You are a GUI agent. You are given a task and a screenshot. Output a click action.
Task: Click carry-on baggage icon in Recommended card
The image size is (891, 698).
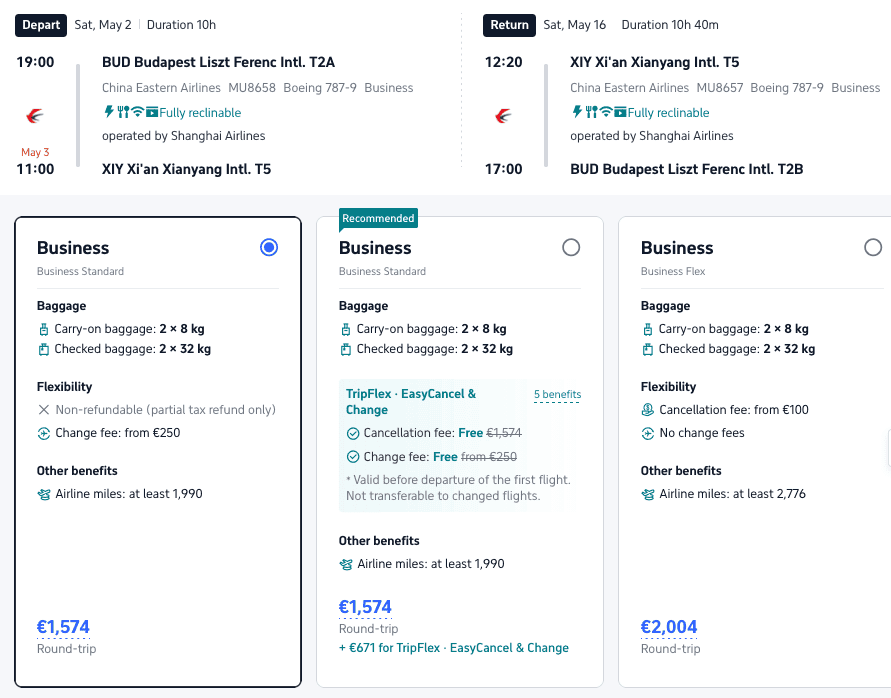[345, 329]
